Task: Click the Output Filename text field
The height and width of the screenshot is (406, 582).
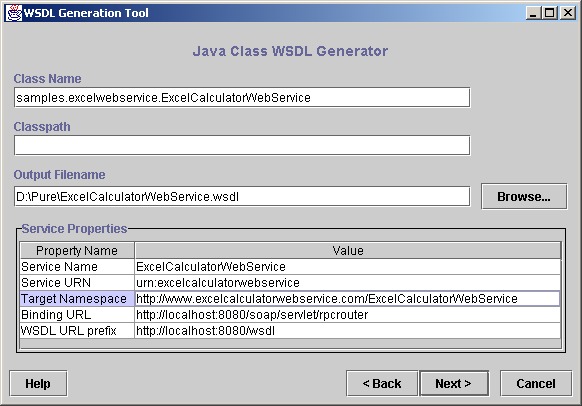Action: click(242, 196)
